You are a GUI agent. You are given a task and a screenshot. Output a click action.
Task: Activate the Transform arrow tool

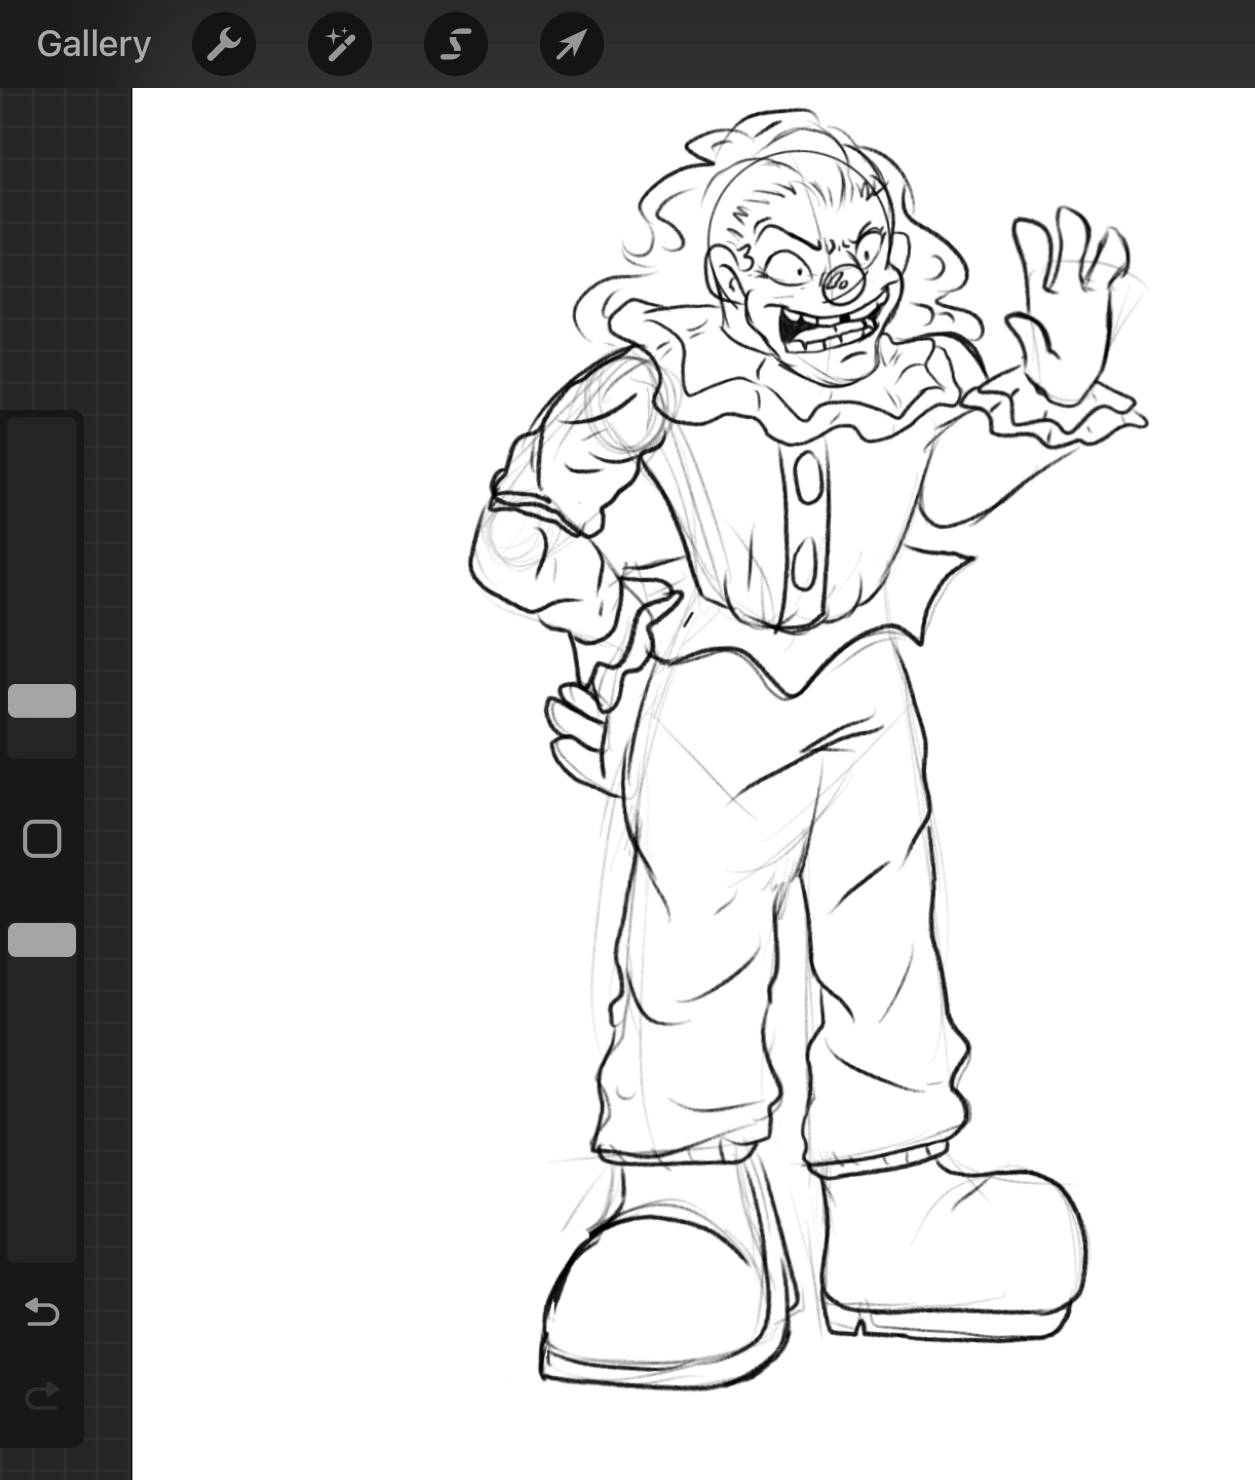[571, 44]
